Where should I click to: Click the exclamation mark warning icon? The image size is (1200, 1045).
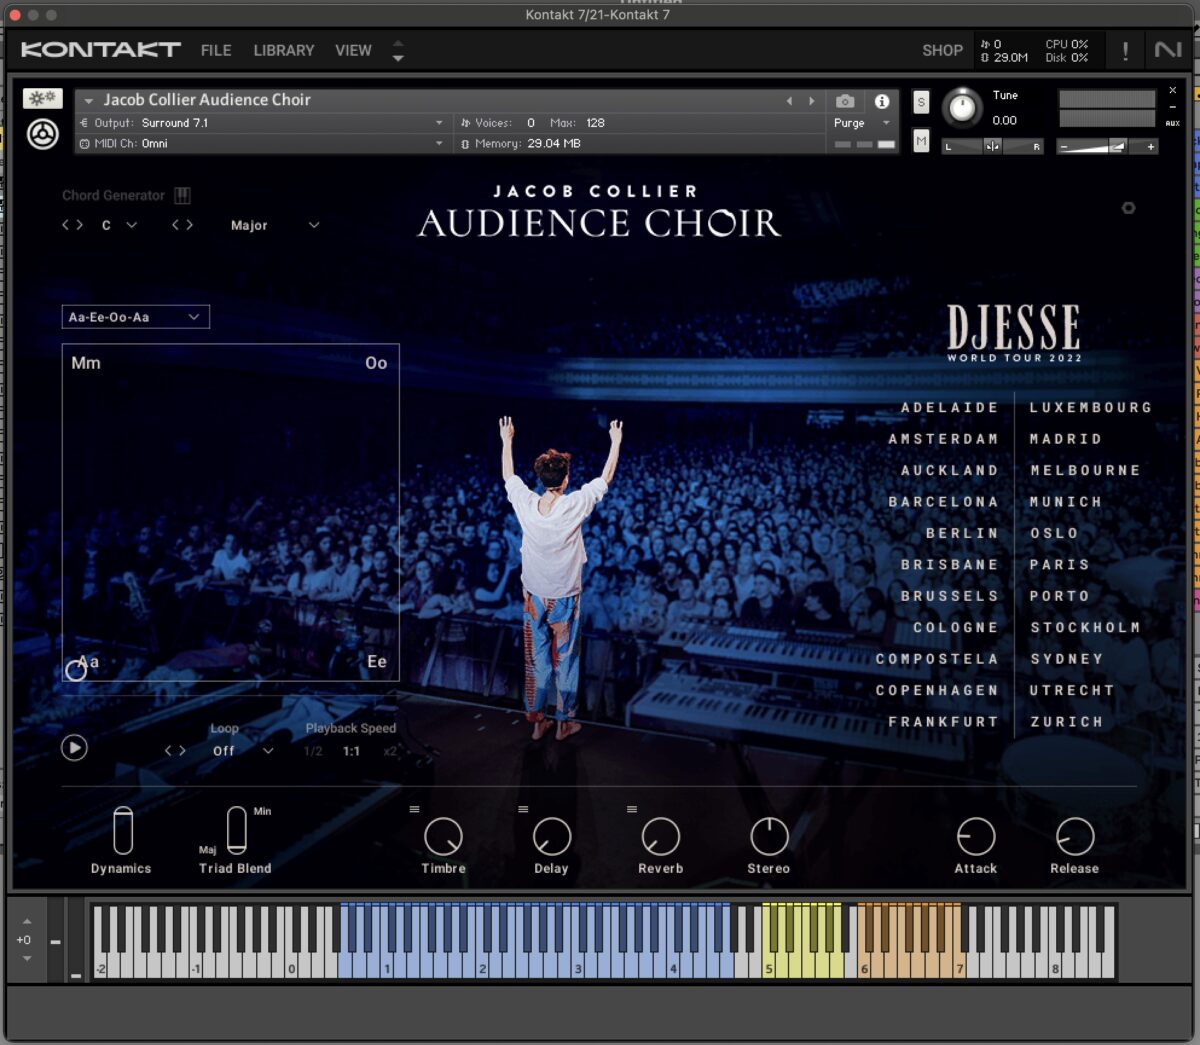[x=1125, y=50]
